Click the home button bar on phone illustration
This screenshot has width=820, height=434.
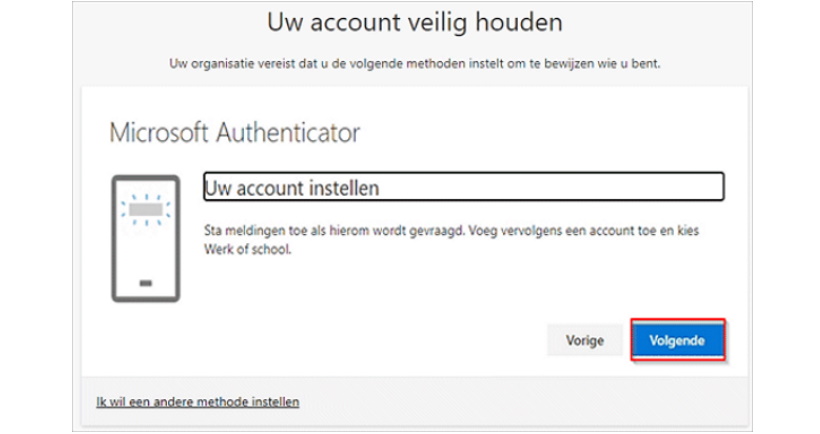(x=146, y=283)
